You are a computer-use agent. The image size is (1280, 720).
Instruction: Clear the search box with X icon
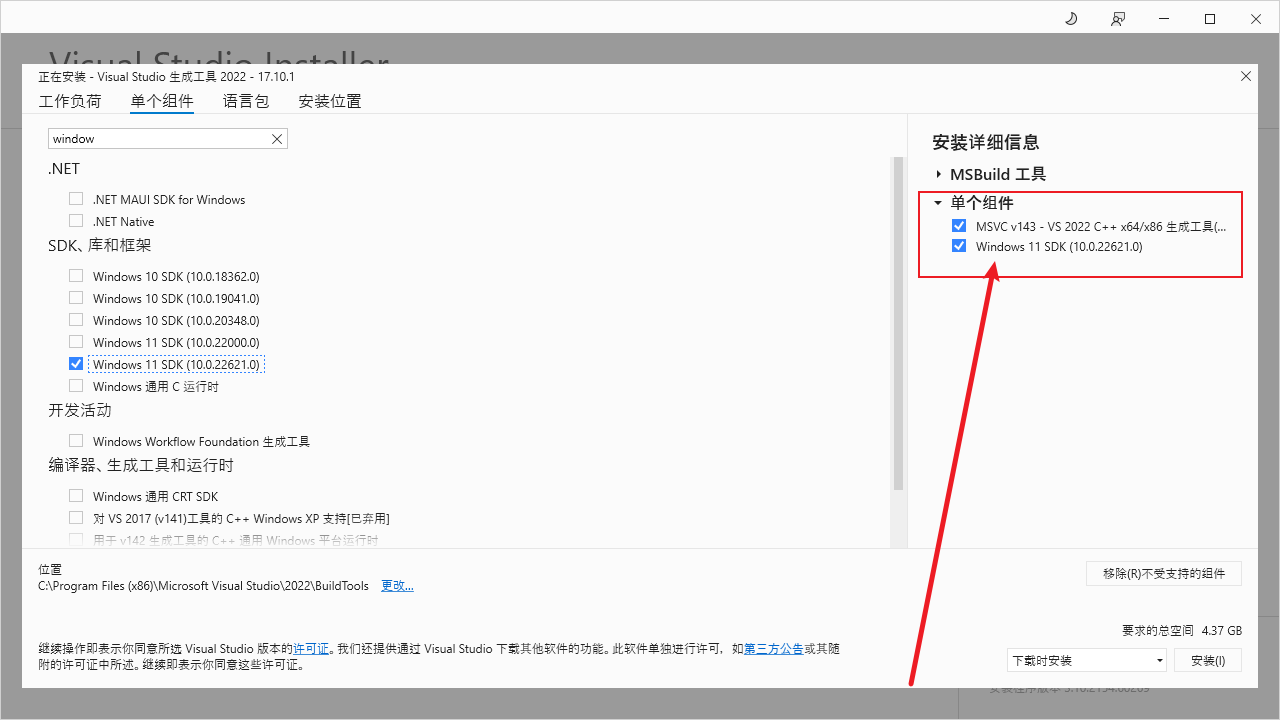pyautogui.click(x=277, y=139)
